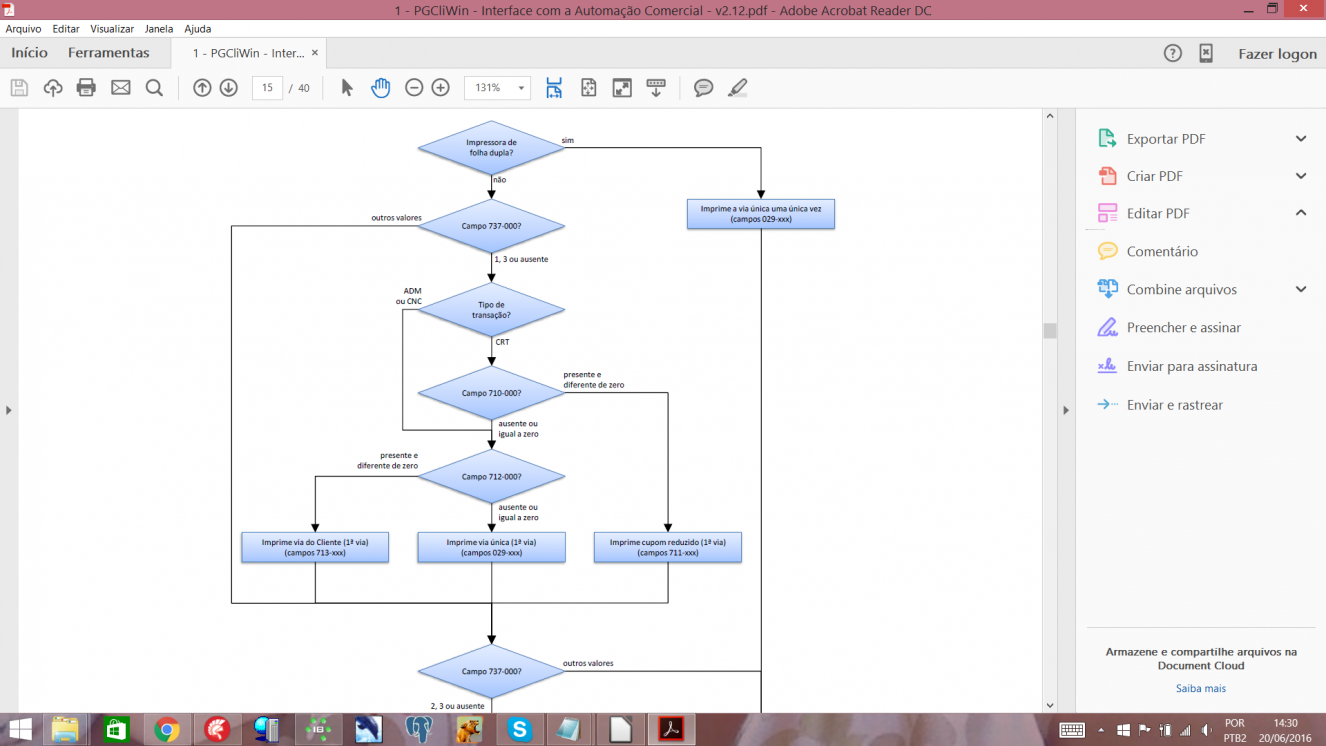Go to previous page arrow
Screen dimensions: 1326x746
(x=202, y=88)
